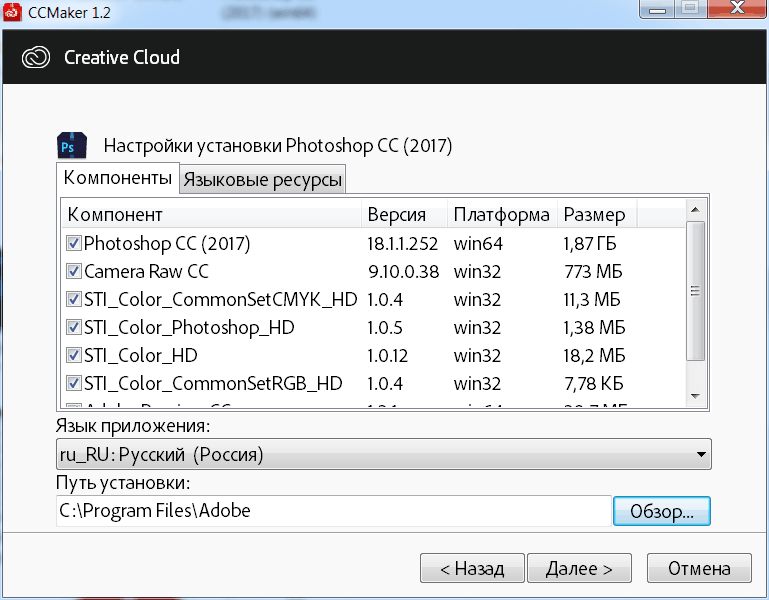Toggle the STI_Color_HD checkbox
769x600 pixels.
click(74, 355)
